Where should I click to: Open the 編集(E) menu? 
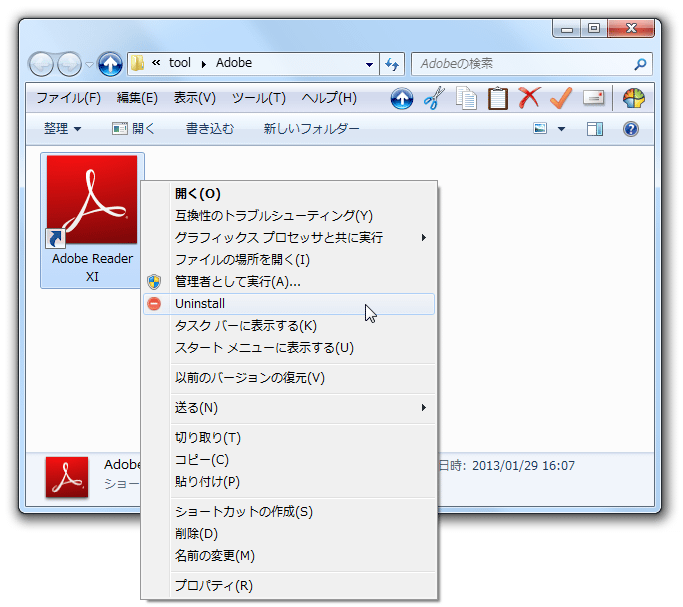(137, 98)
